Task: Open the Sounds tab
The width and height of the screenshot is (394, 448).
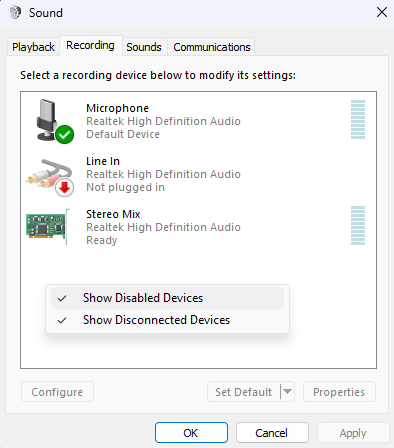Action: click(x=144, y=47)
